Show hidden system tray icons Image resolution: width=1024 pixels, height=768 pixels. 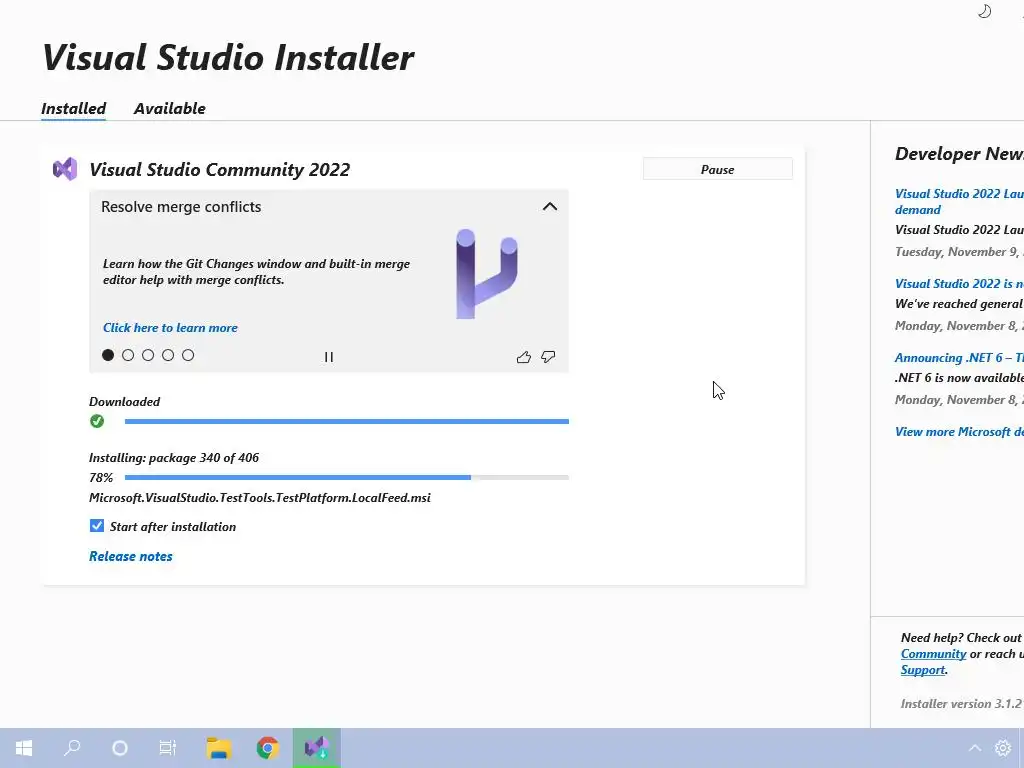(974, 748)
